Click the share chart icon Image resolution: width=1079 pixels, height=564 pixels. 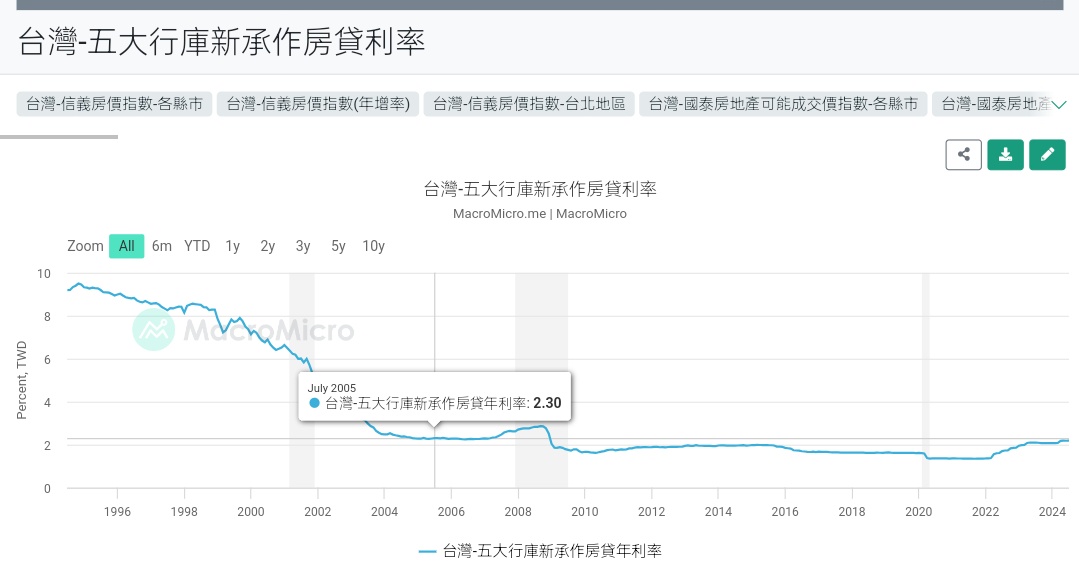[x=964, y=155]
